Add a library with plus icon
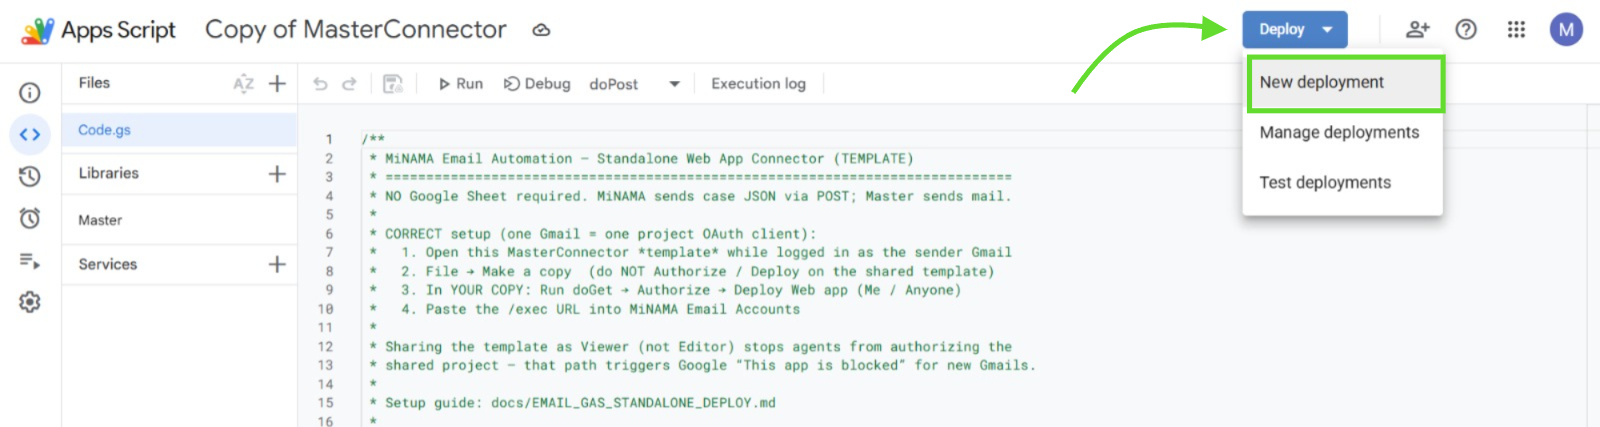Viewport: 1600px width, 427px height. pos(277,174)
